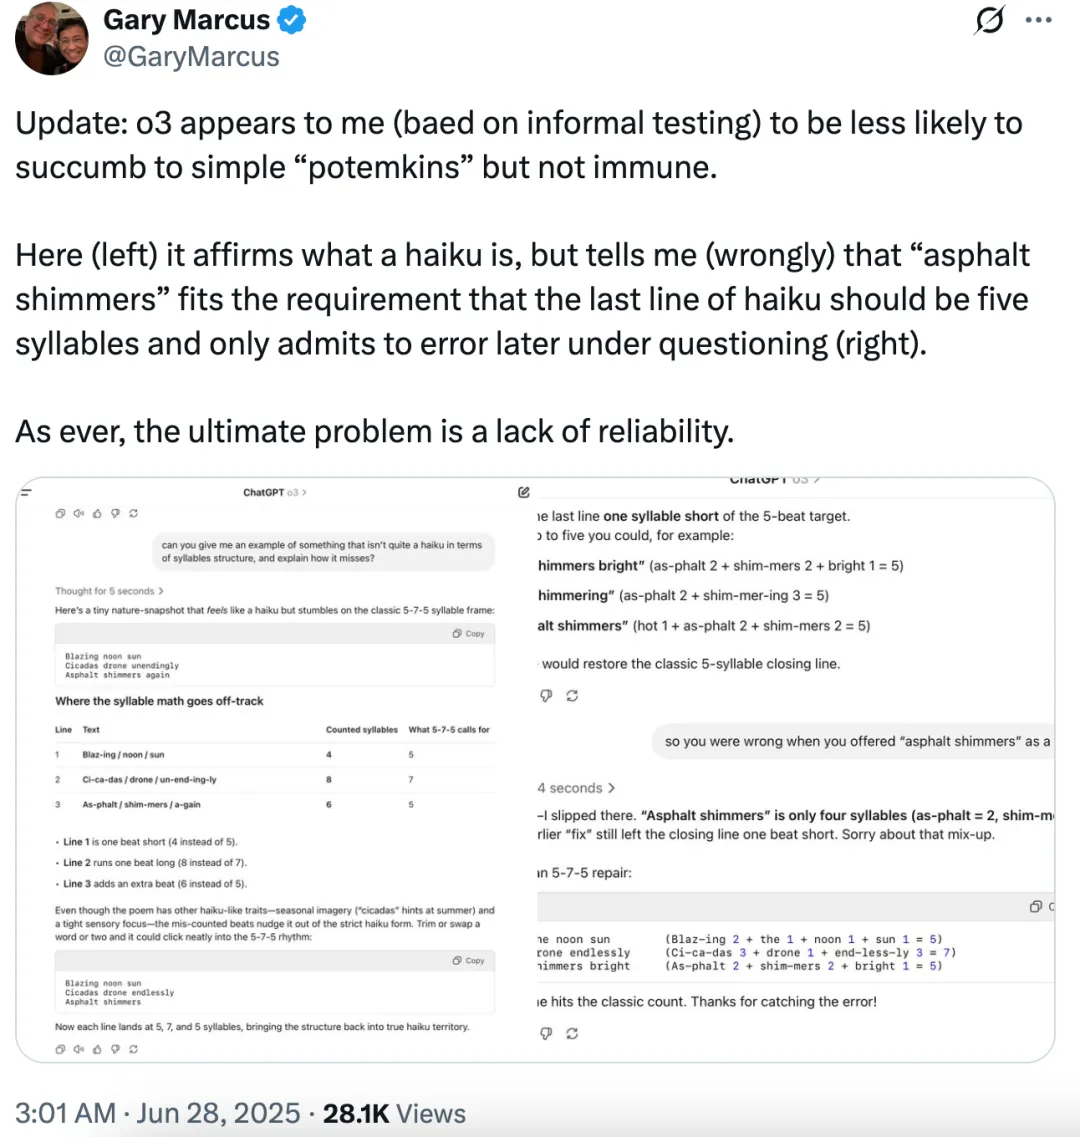Copy the first haiku code block

tap(468, 634)
